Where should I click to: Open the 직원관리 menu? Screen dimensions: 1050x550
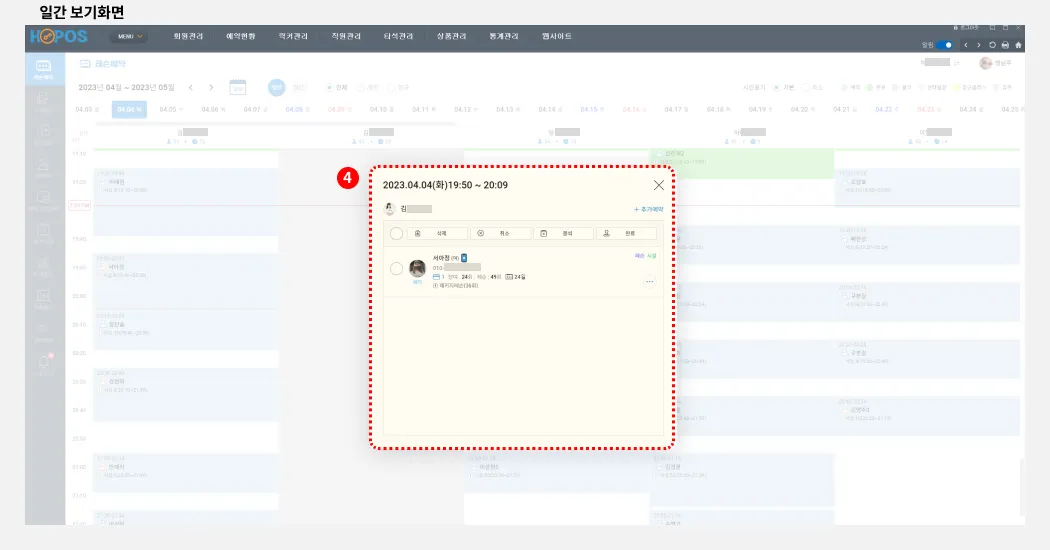point(346,36)
